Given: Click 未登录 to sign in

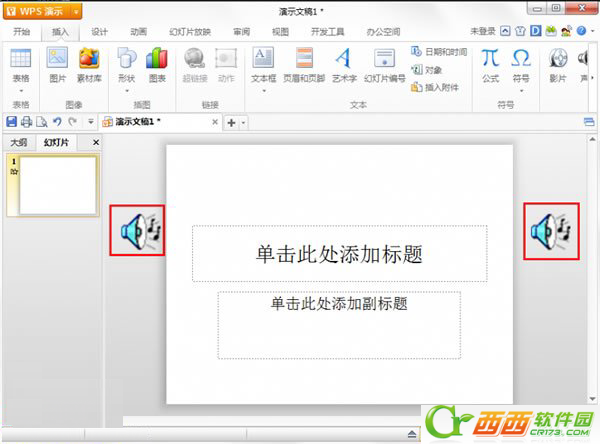Looking at the screenshot, I should click(482, 31).
